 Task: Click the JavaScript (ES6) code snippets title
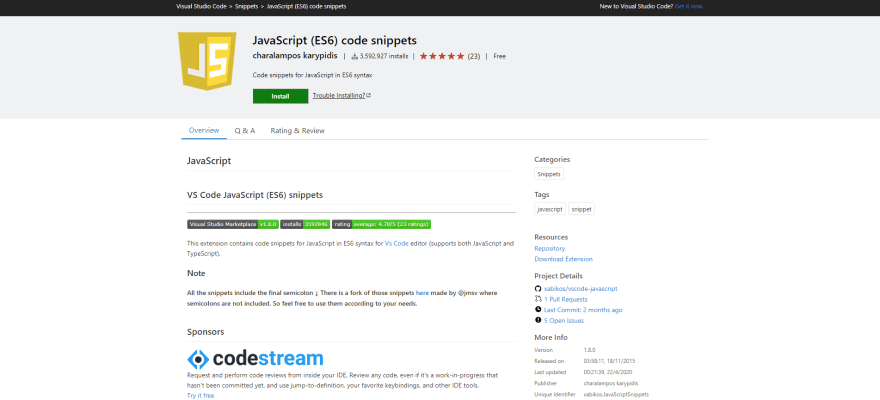click(335, 40)
